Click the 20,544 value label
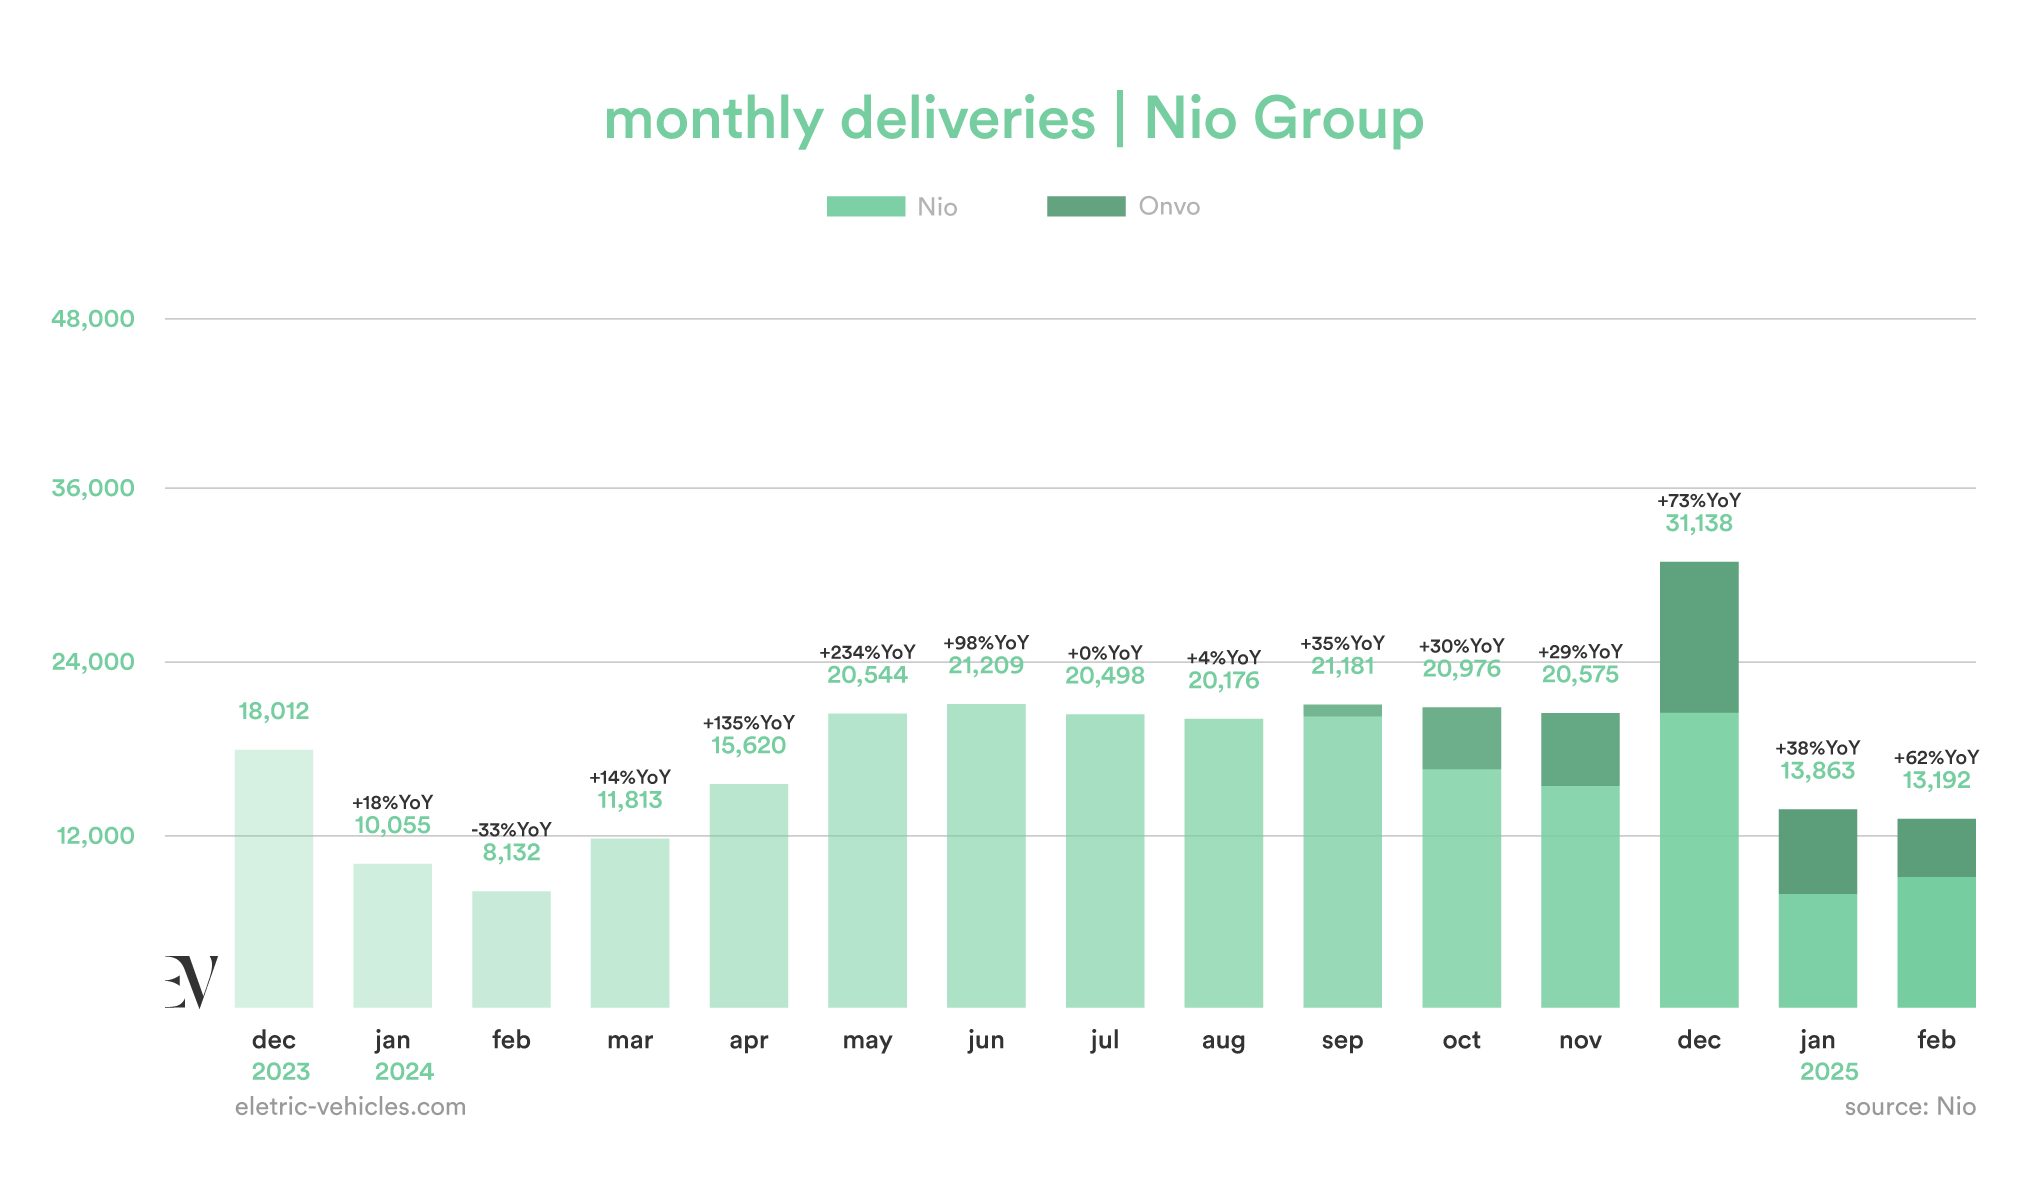The width and height of the screenshot is (2027, 1201). tap(867, 675)
